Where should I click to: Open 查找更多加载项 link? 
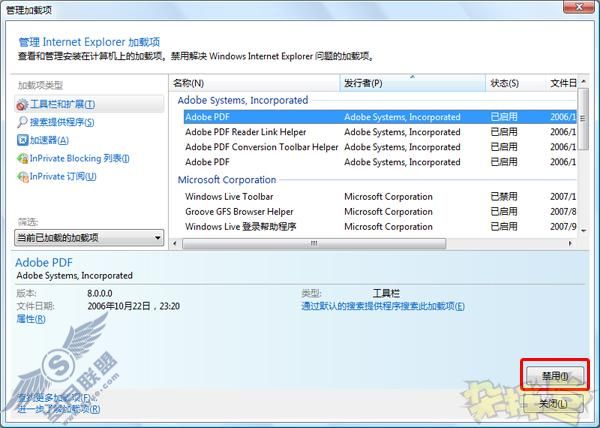(56, 398)
